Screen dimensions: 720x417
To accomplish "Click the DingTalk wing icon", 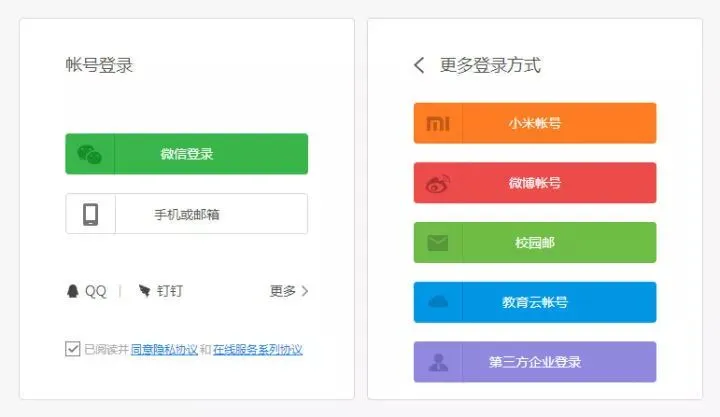I will pyautogui.click(x=144, y=290).
